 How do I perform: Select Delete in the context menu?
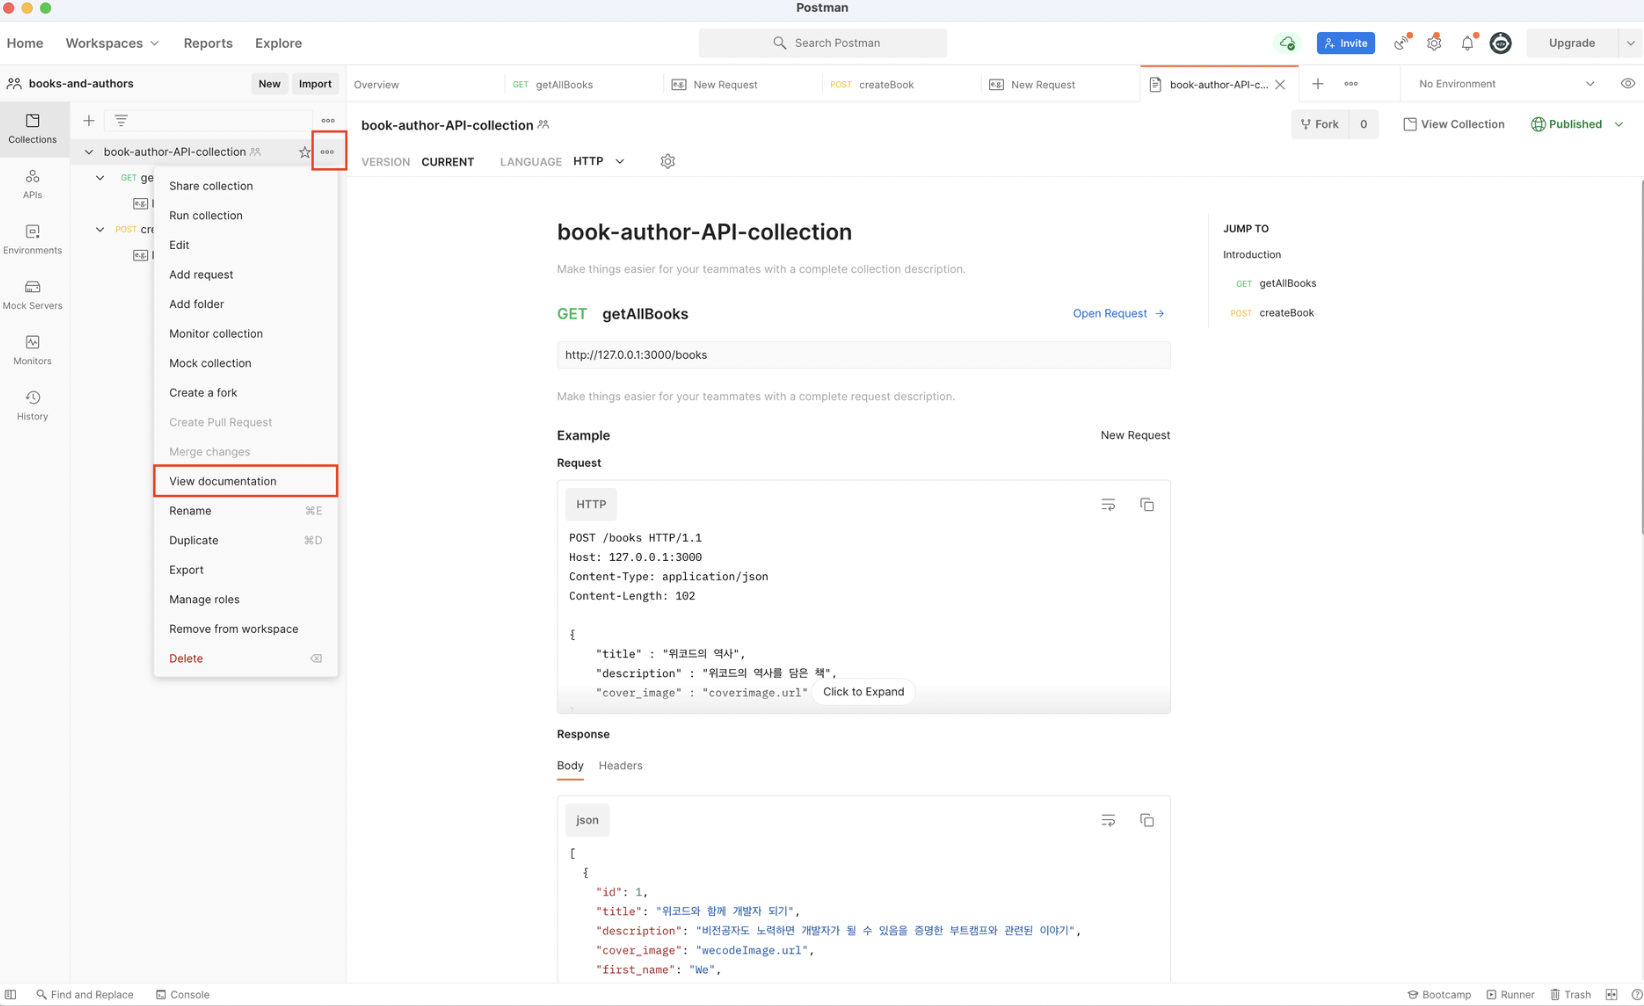[x=245, y=658]
